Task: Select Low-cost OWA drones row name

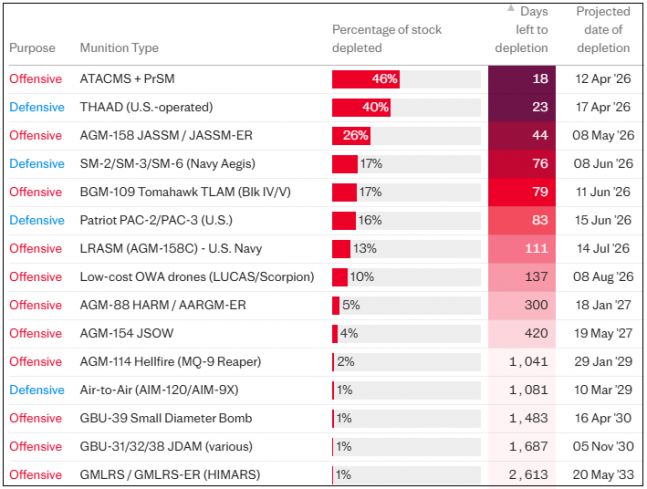Action: click(197, 277)
